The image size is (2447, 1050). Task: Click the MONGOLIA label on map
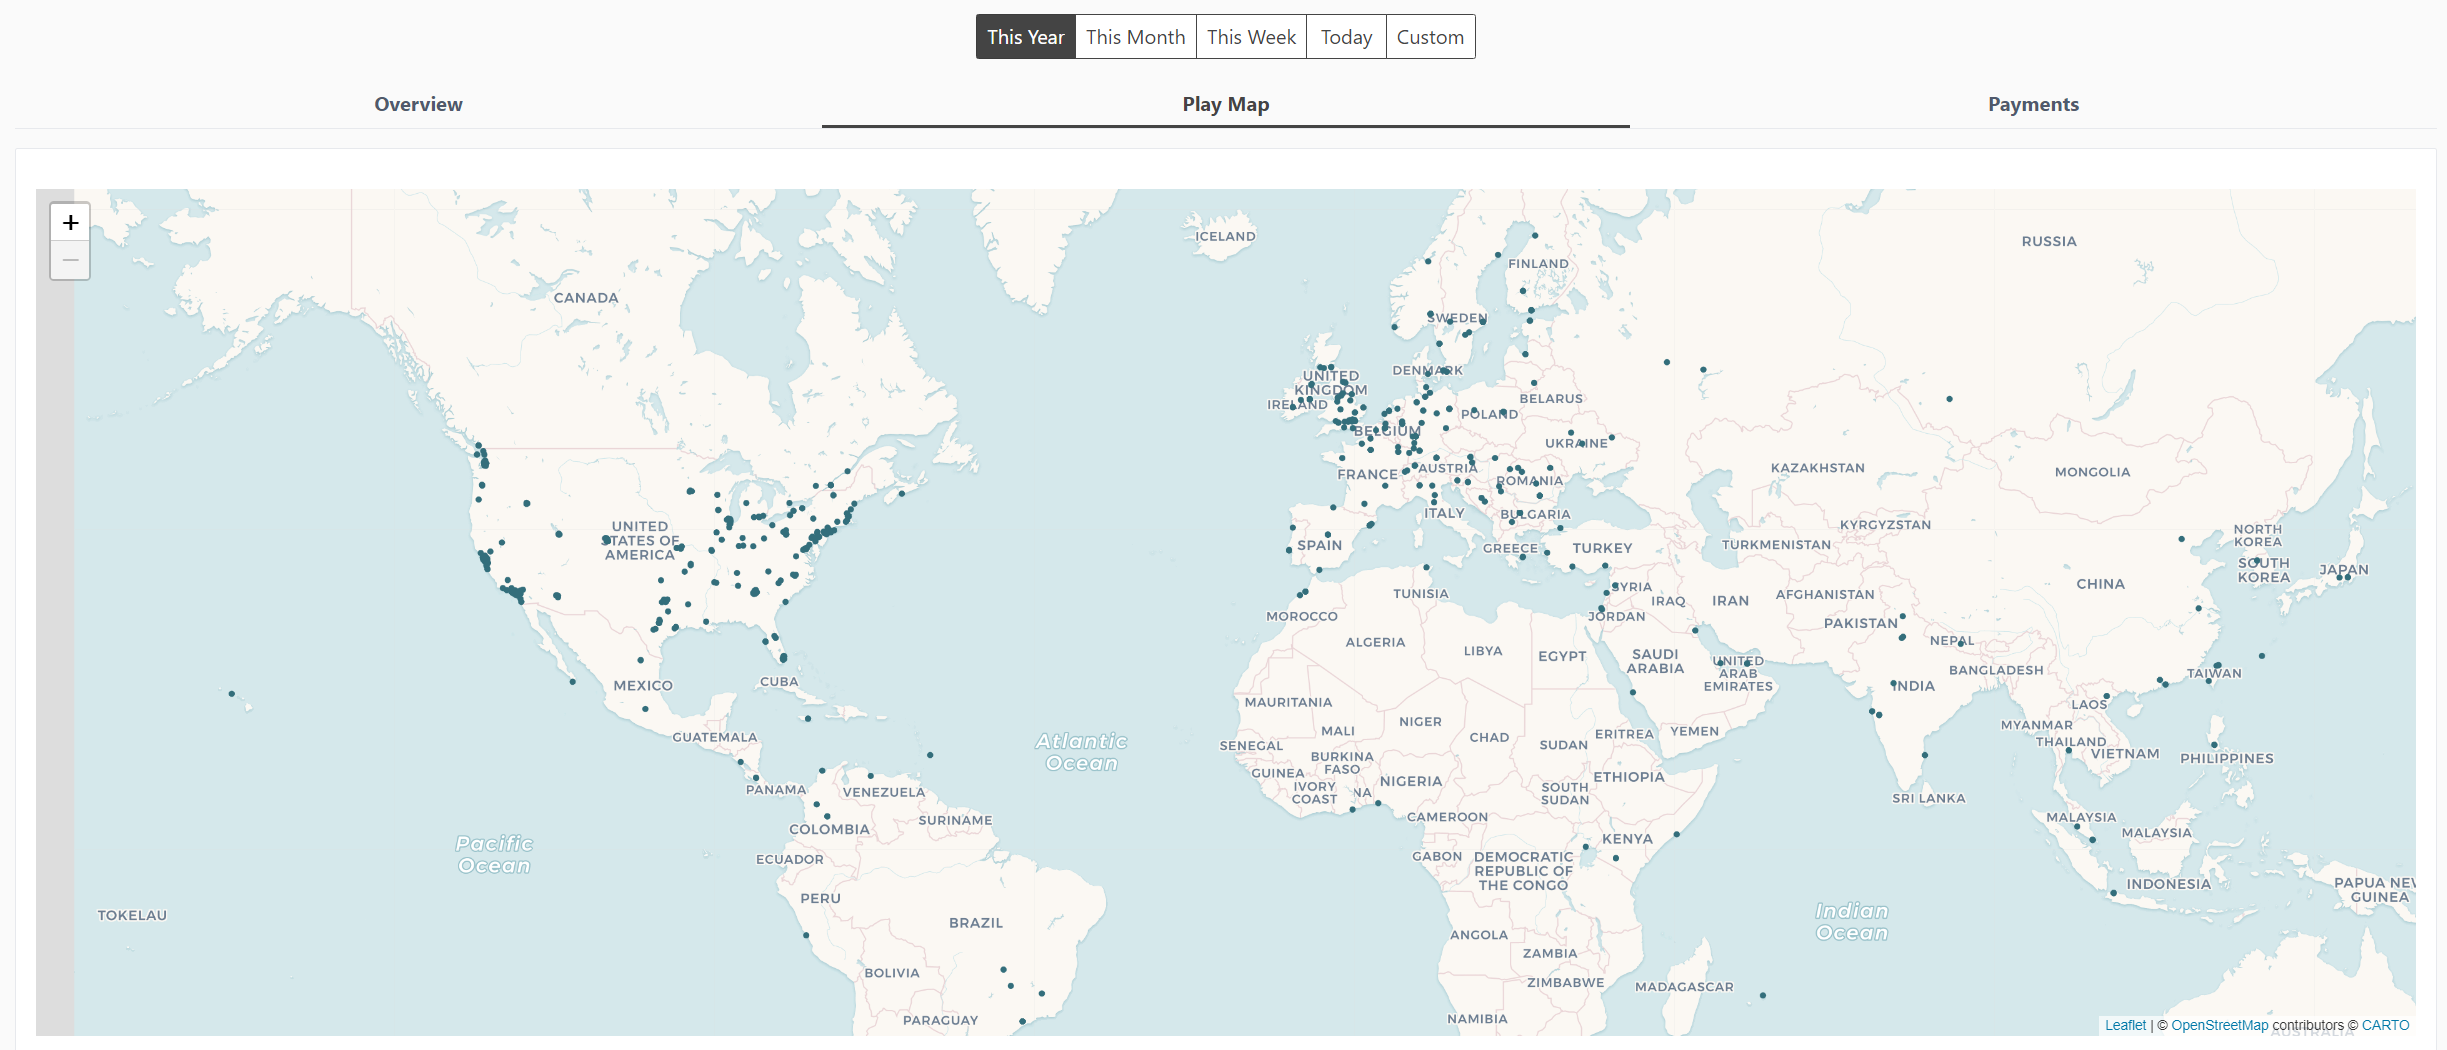point(2092,472)
